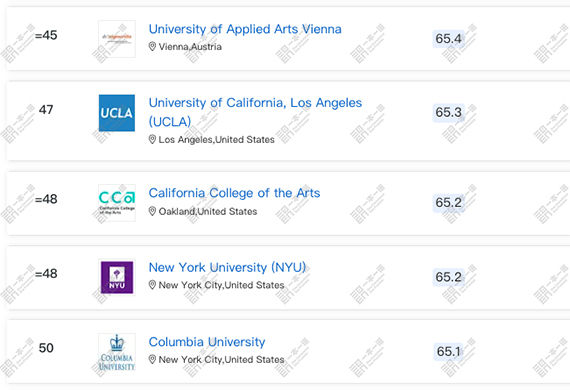The image size is (570, 390).
Task: Click the 65.3 score badge
Action: click(x=449, y=112)
